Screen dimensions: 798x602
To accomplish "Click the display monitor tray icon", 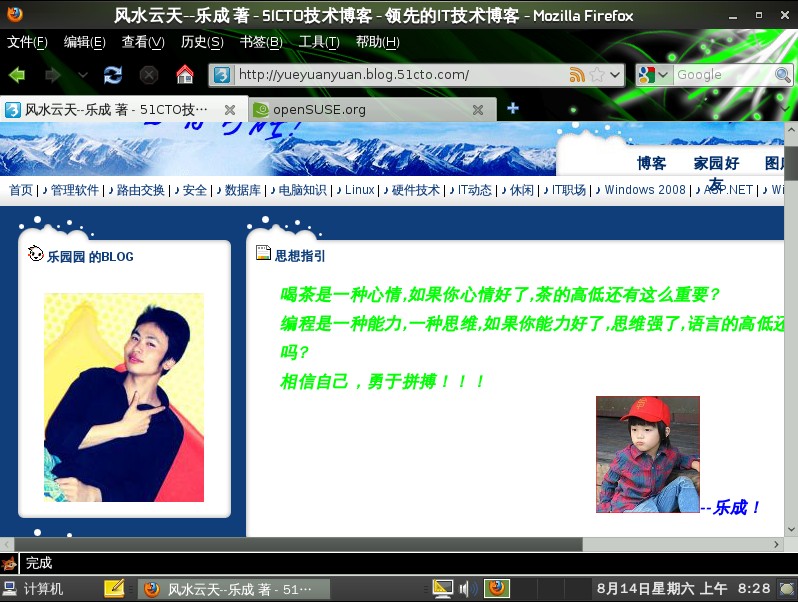I will (442, 589).
